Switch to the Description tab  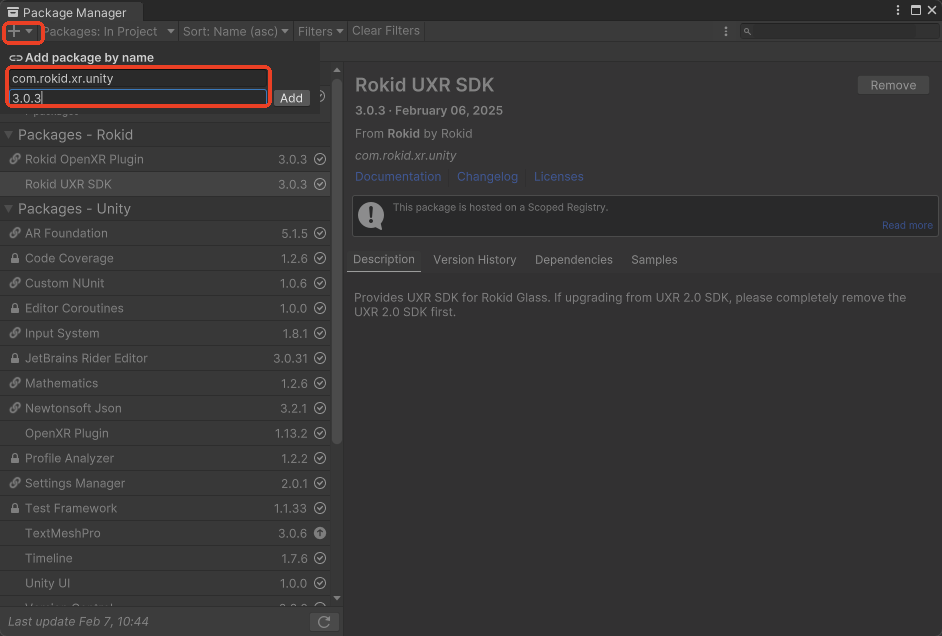(x=384, y=259)
